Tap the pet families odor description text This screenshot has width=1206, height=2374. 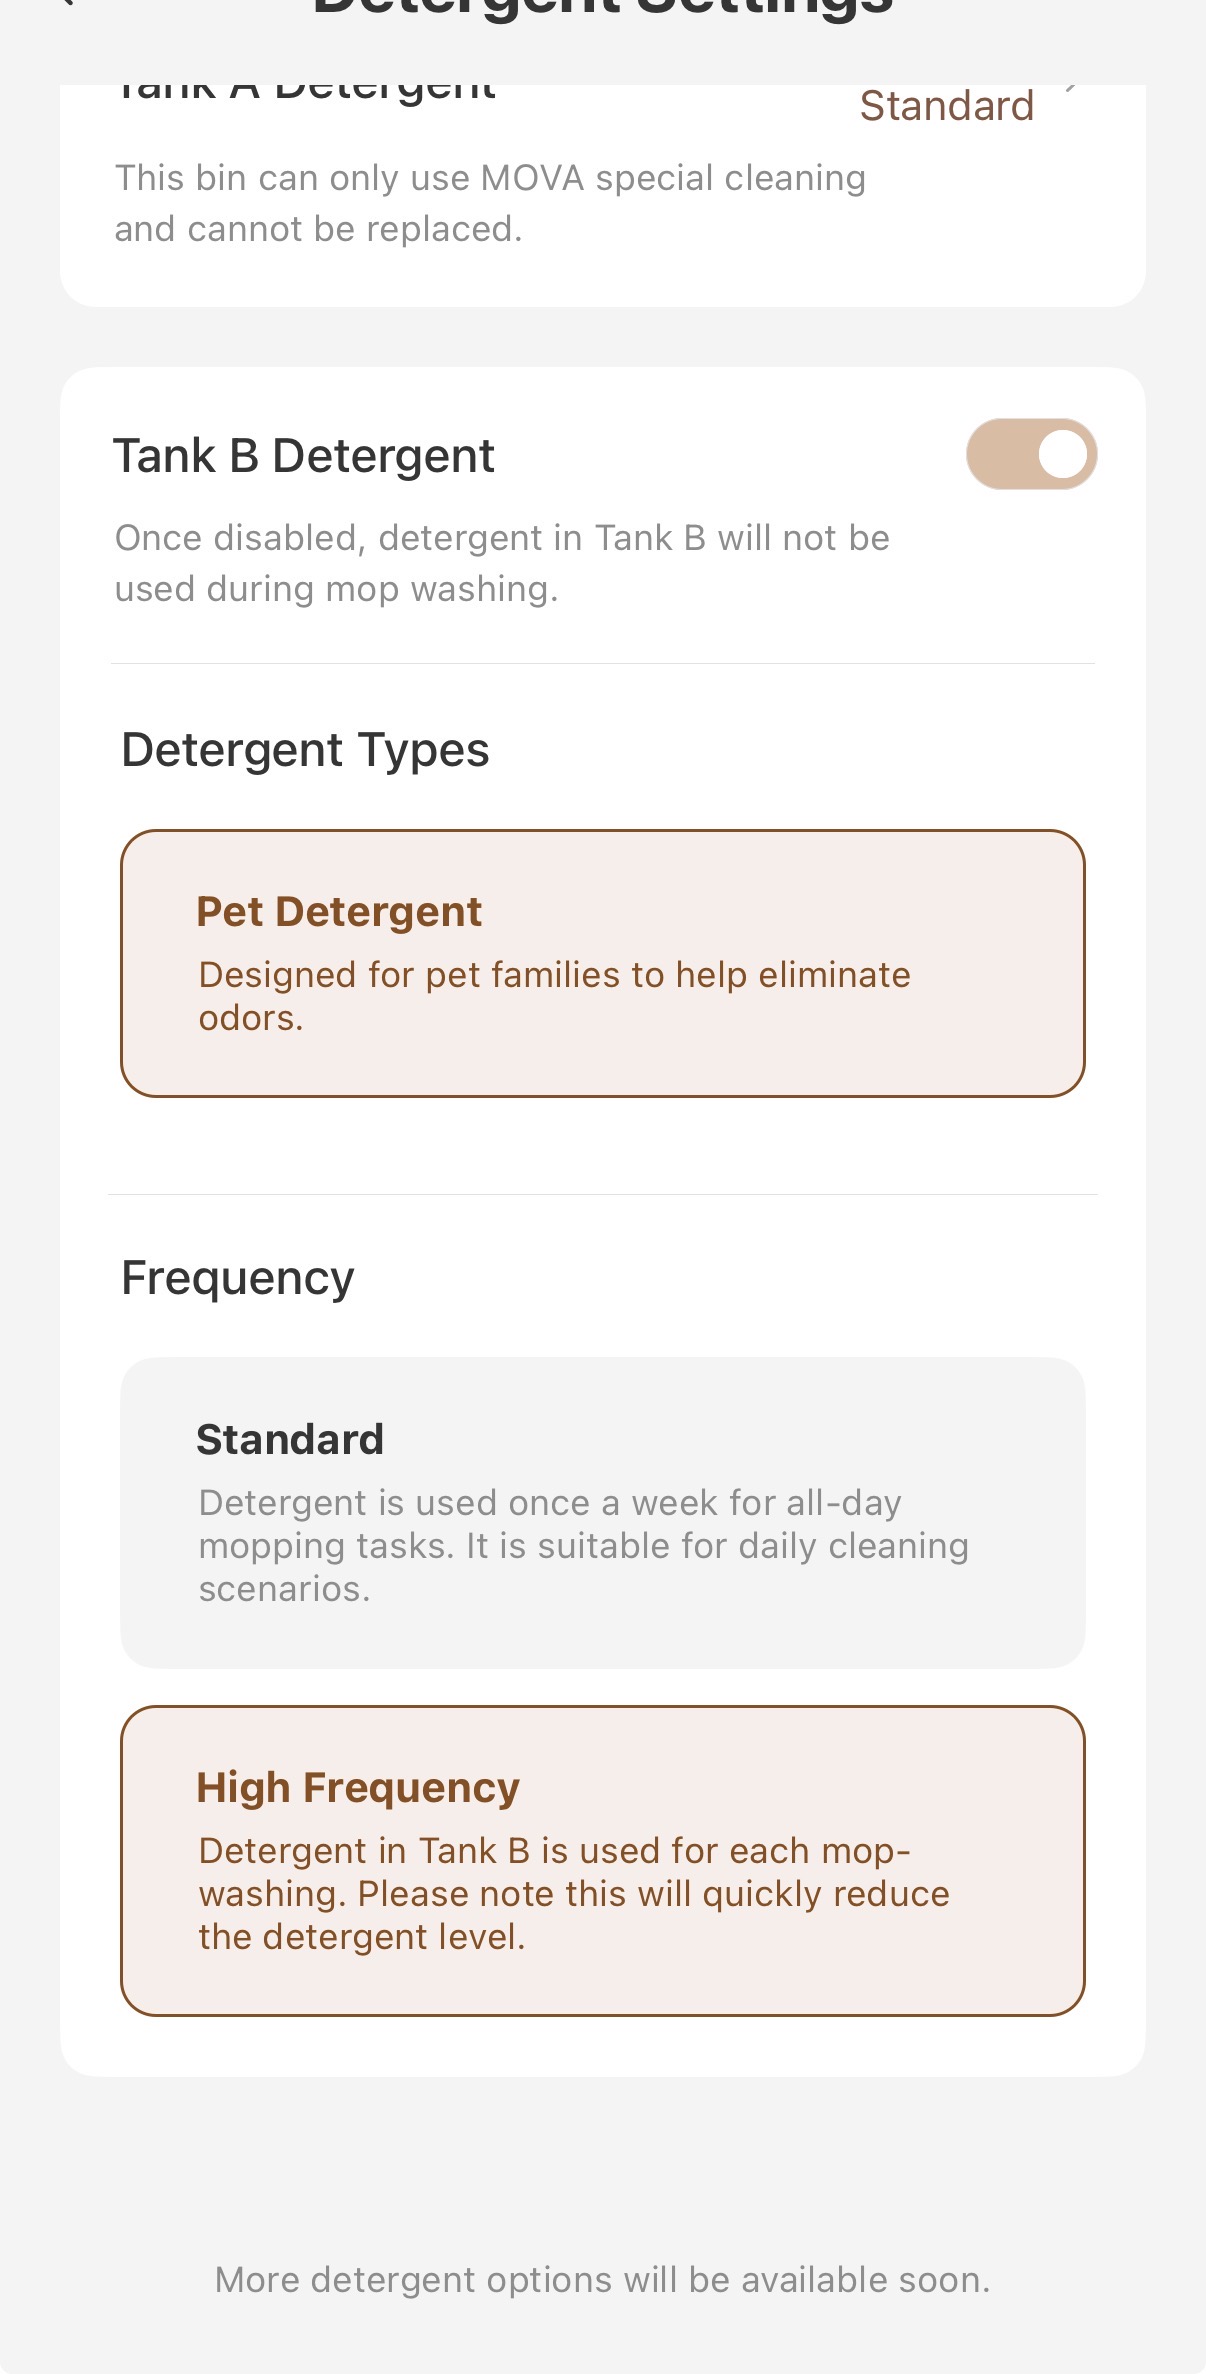(x=554, y=995)
